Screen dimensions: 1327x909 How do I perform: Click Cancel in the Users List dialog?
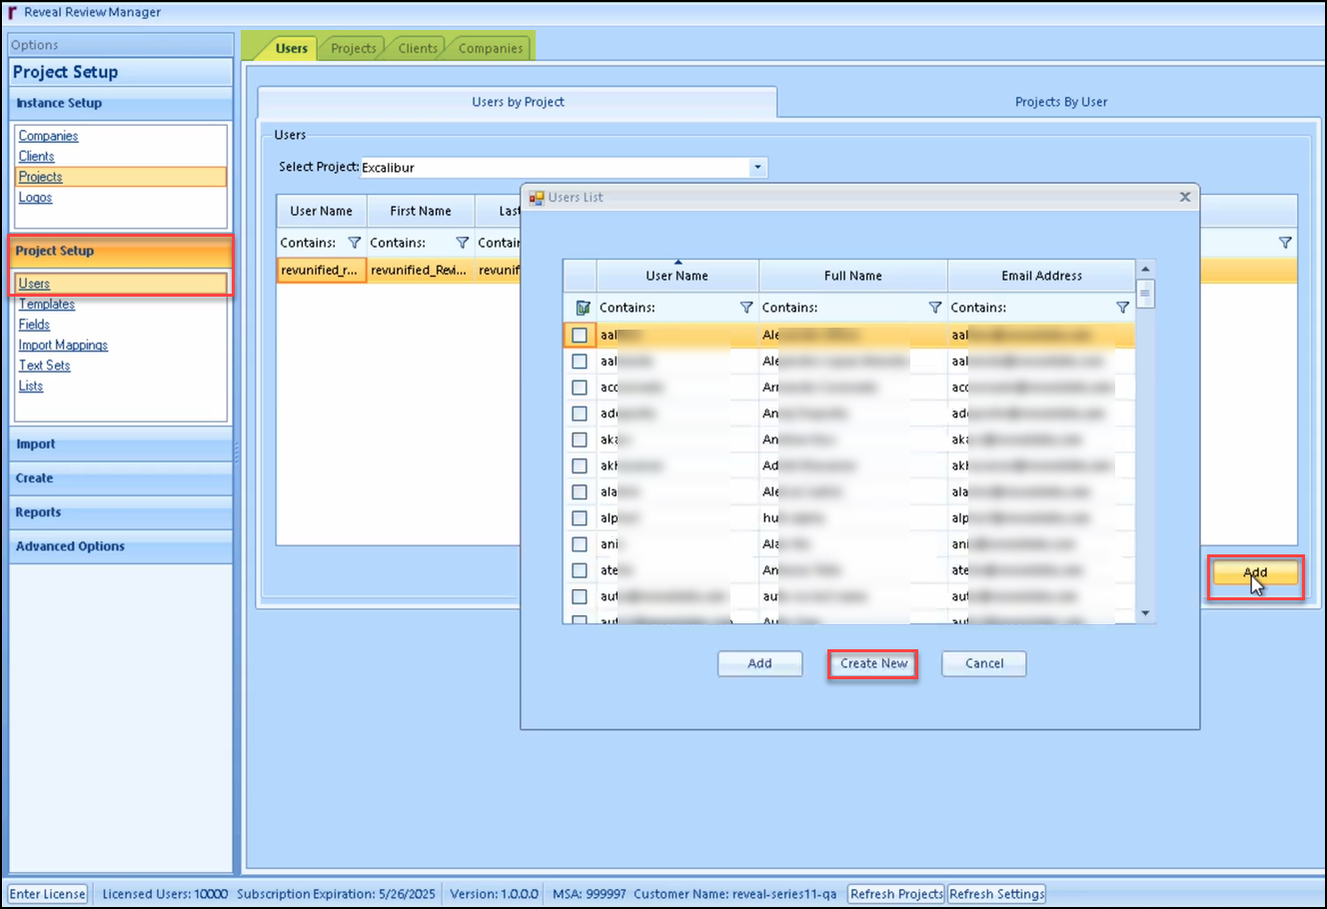pyautogui.click(x=984, y=663)
